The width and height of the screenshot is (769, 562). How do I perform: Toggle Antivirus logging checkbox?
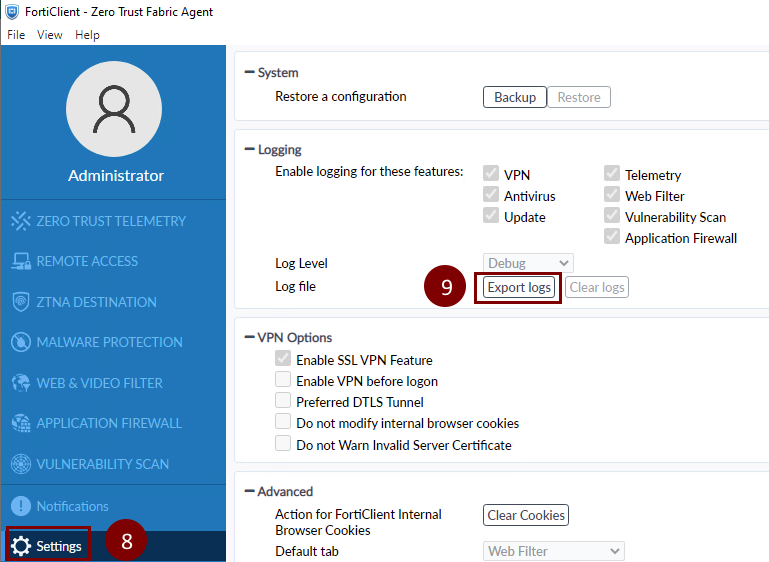point(491,194)
